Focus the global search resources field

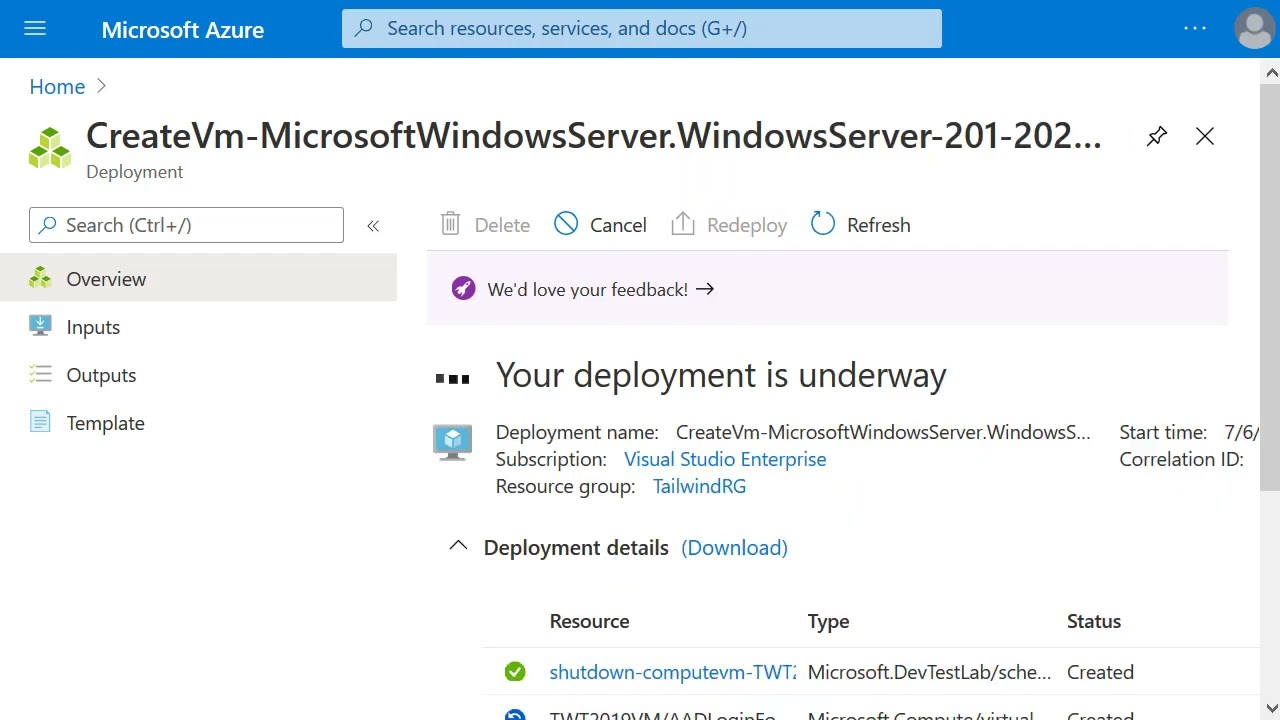pyautogui.click(x=642, y=28)
